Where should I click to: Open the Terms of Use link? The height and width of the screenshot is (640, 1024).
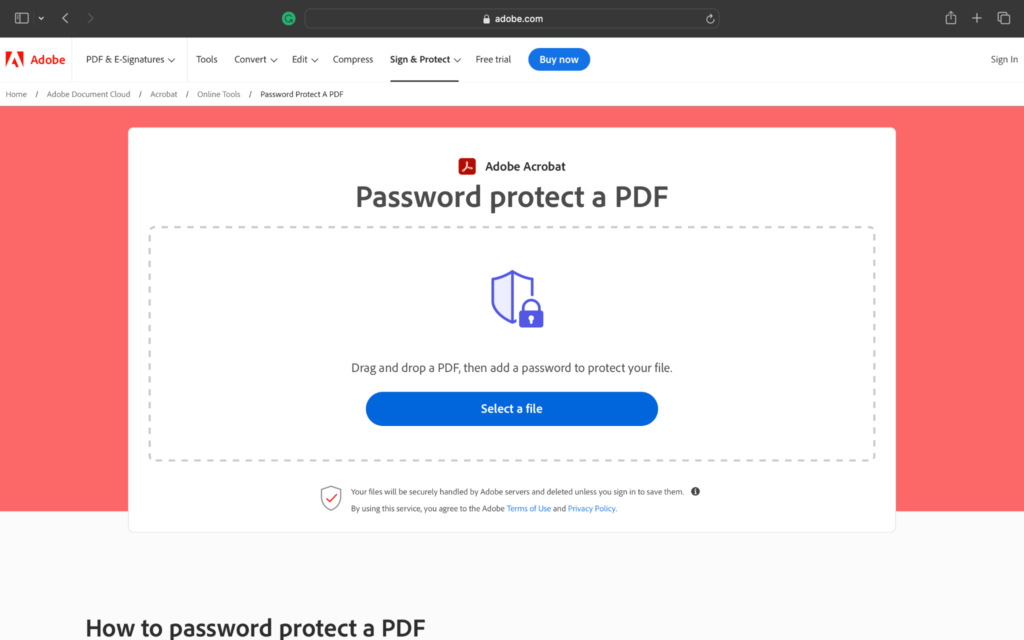pos(529,508)
